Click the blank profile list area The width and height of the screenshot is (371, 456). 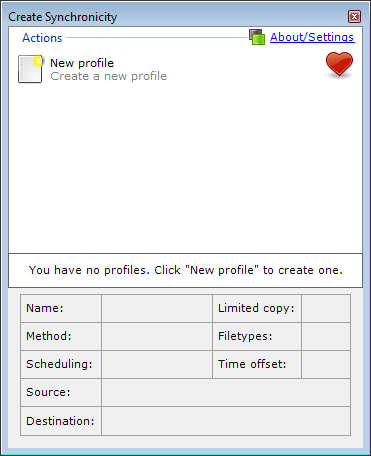(185, 168)
